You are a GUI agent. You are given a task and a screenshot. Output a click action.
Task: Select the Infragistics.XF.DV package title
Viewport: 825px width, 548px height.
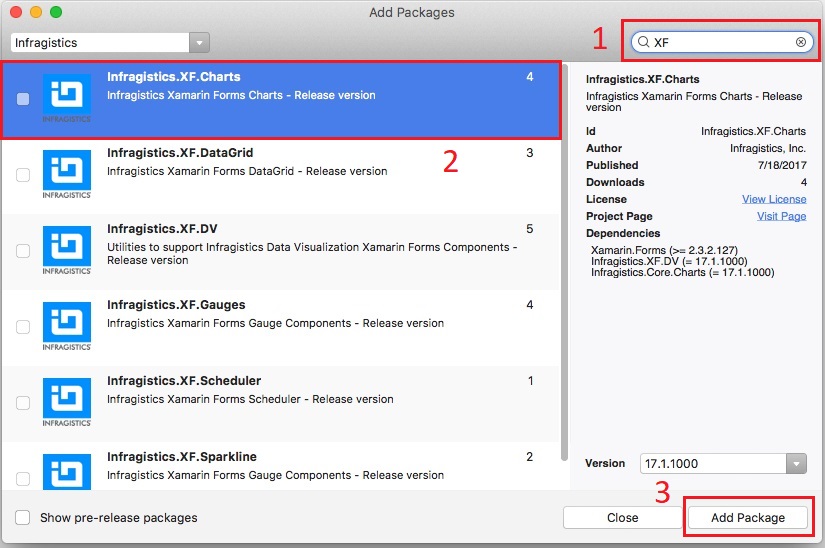[x=162, y=229]
